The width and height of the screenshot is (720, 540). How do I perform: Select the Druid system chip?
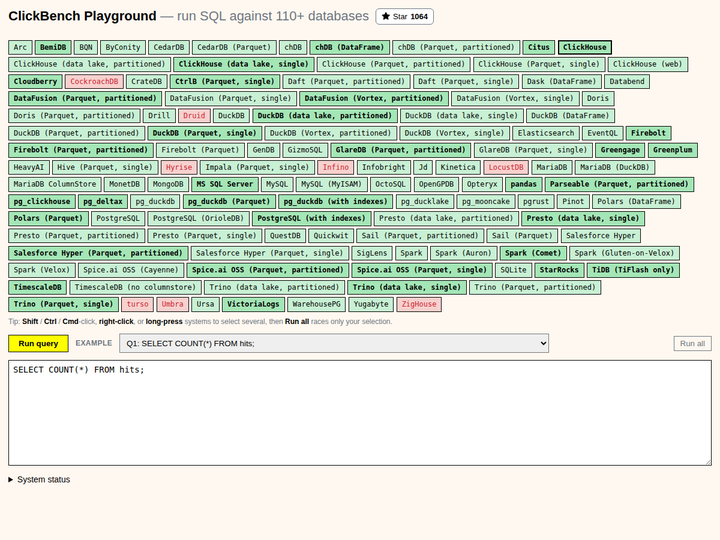point(194,116)
